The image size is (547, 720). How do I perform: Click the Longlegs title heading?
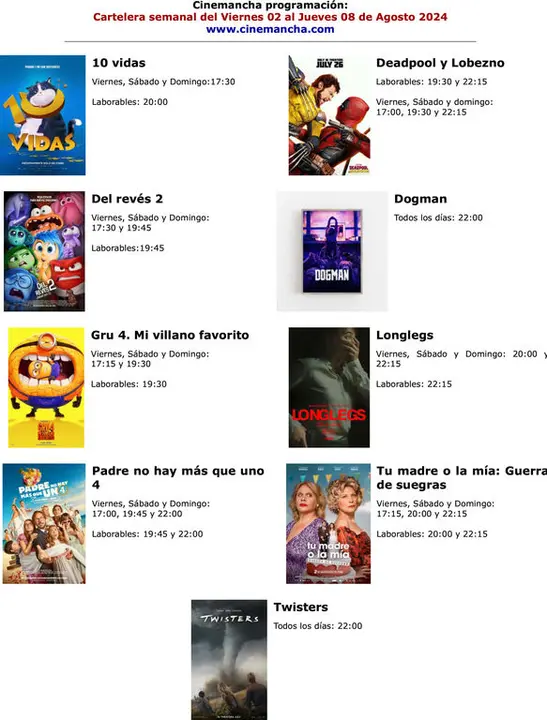click(x=405, y=335)
